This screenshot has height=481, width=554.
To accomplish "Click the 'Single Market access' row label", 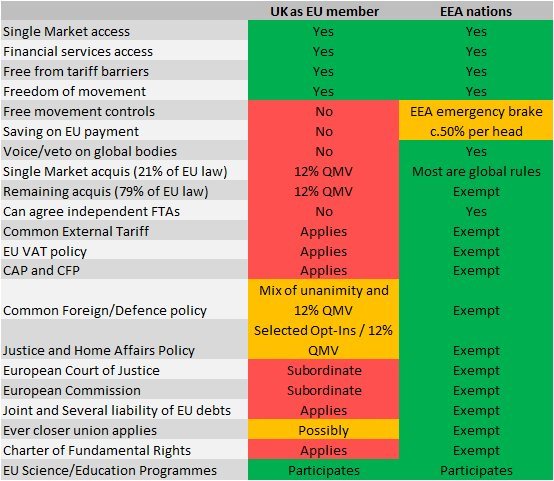I will pyautogui.click(x=66, y=31).
